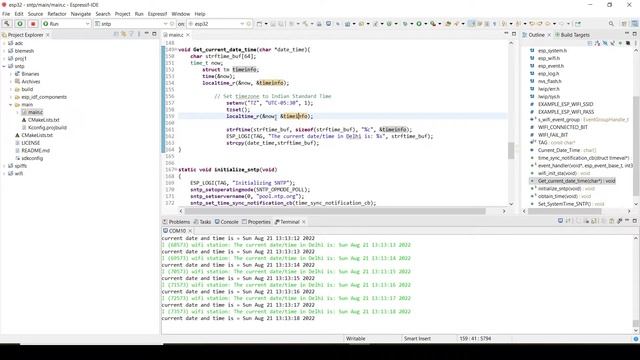The width and height of the screenshot is (640, 360).
Task: Edit sntp launch configuration gear icon
Action: coord(172,24)
